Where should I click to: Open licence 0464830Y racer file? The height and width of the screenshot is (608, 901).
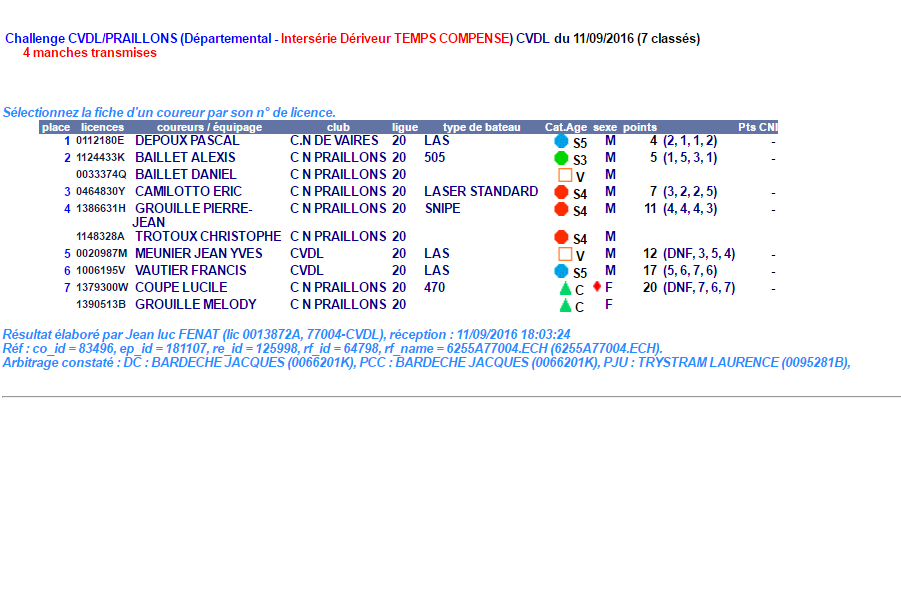(x=101, y=191)
